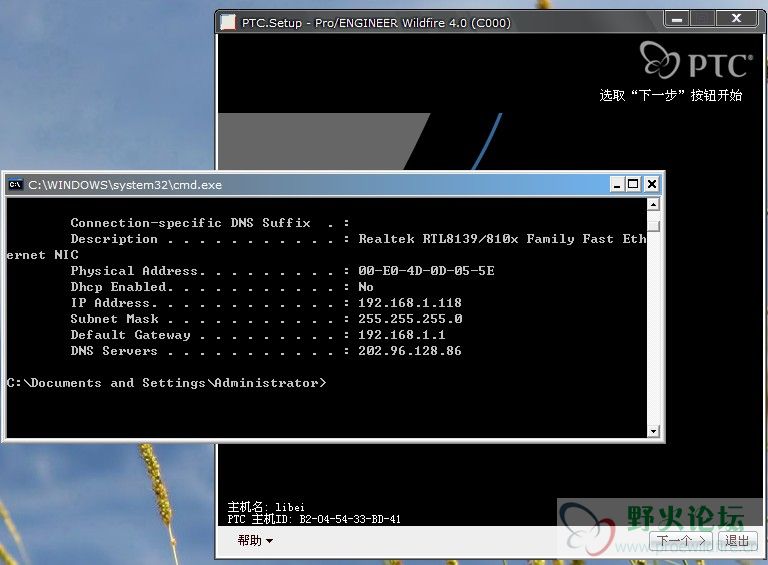This screenshot has height=565, width=768.
Task: Click the 下一个 button in PTC.Setup
Action: [x=680, y=541]
